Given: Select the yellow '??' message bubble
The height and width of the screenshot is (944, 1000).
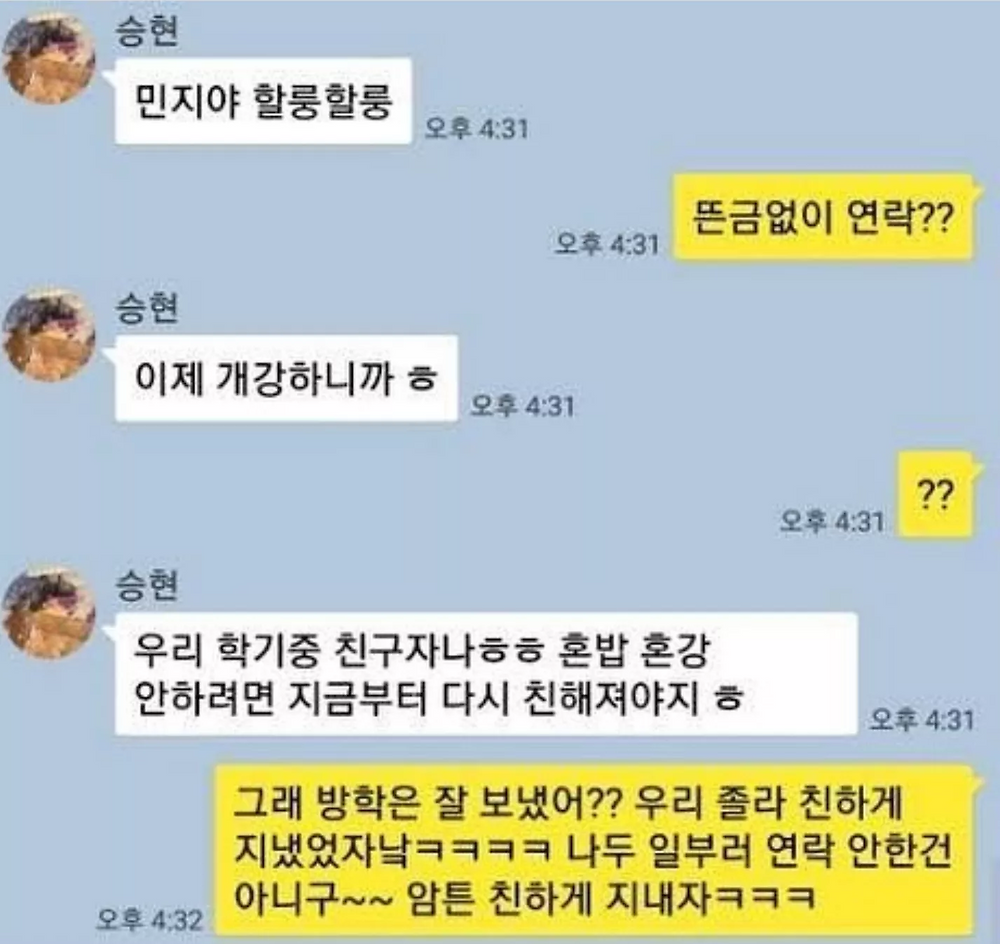Looking at the screenshot, I should (935, 494).
